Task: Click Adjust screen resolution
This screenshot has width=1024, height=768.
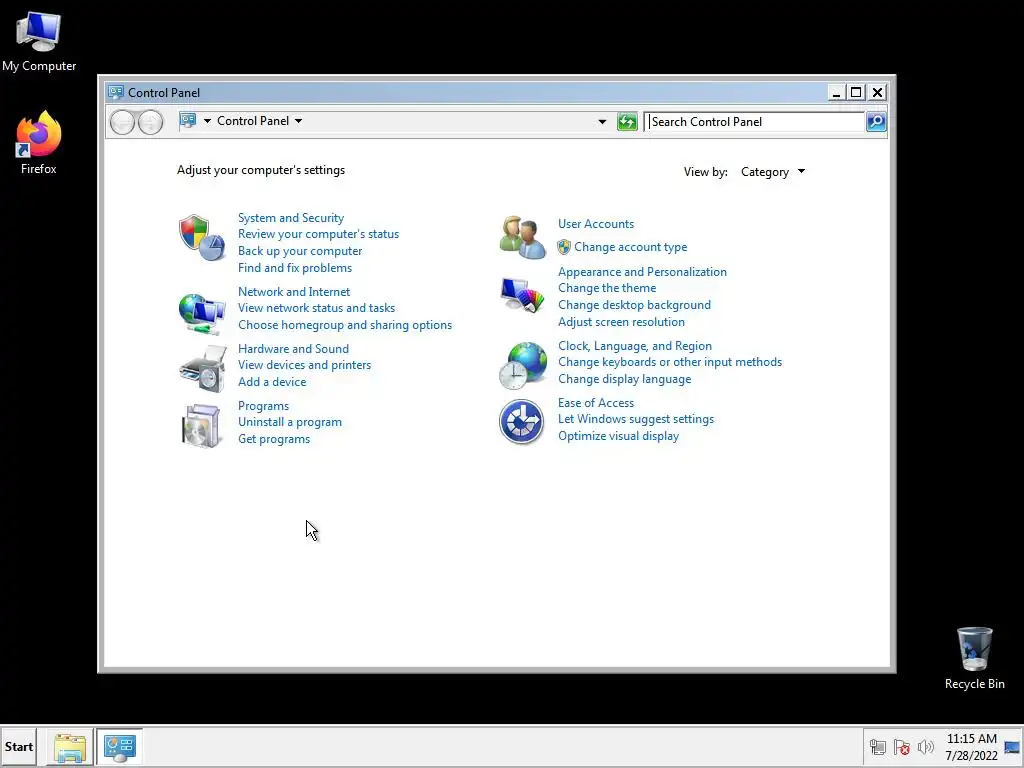Action: [x=621, y=322]
